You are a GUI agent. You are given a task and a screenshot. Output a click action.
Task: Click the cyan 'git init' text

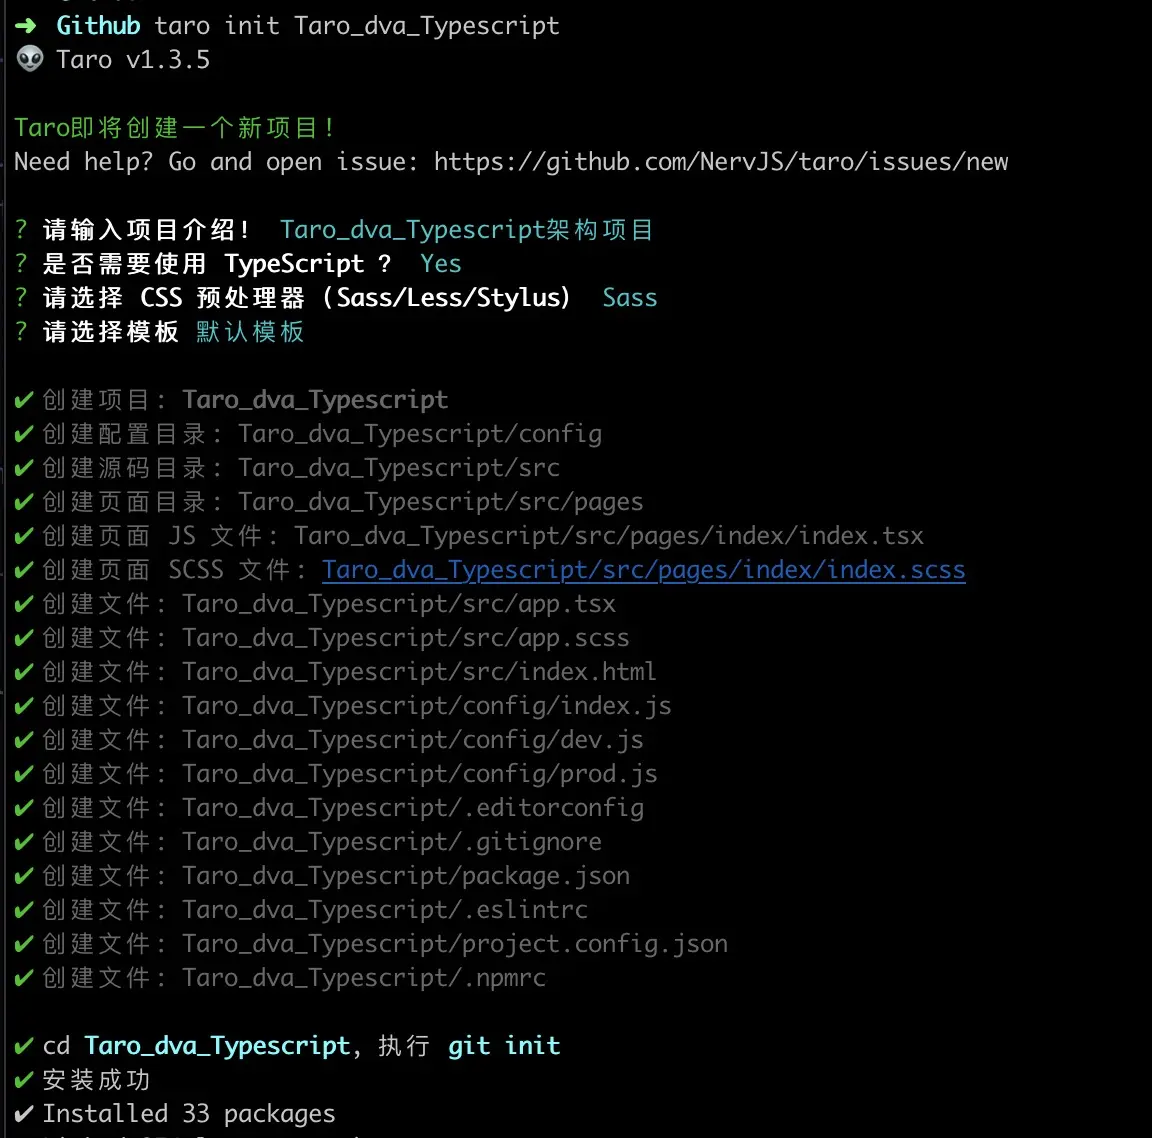(x=504, y=1046)
